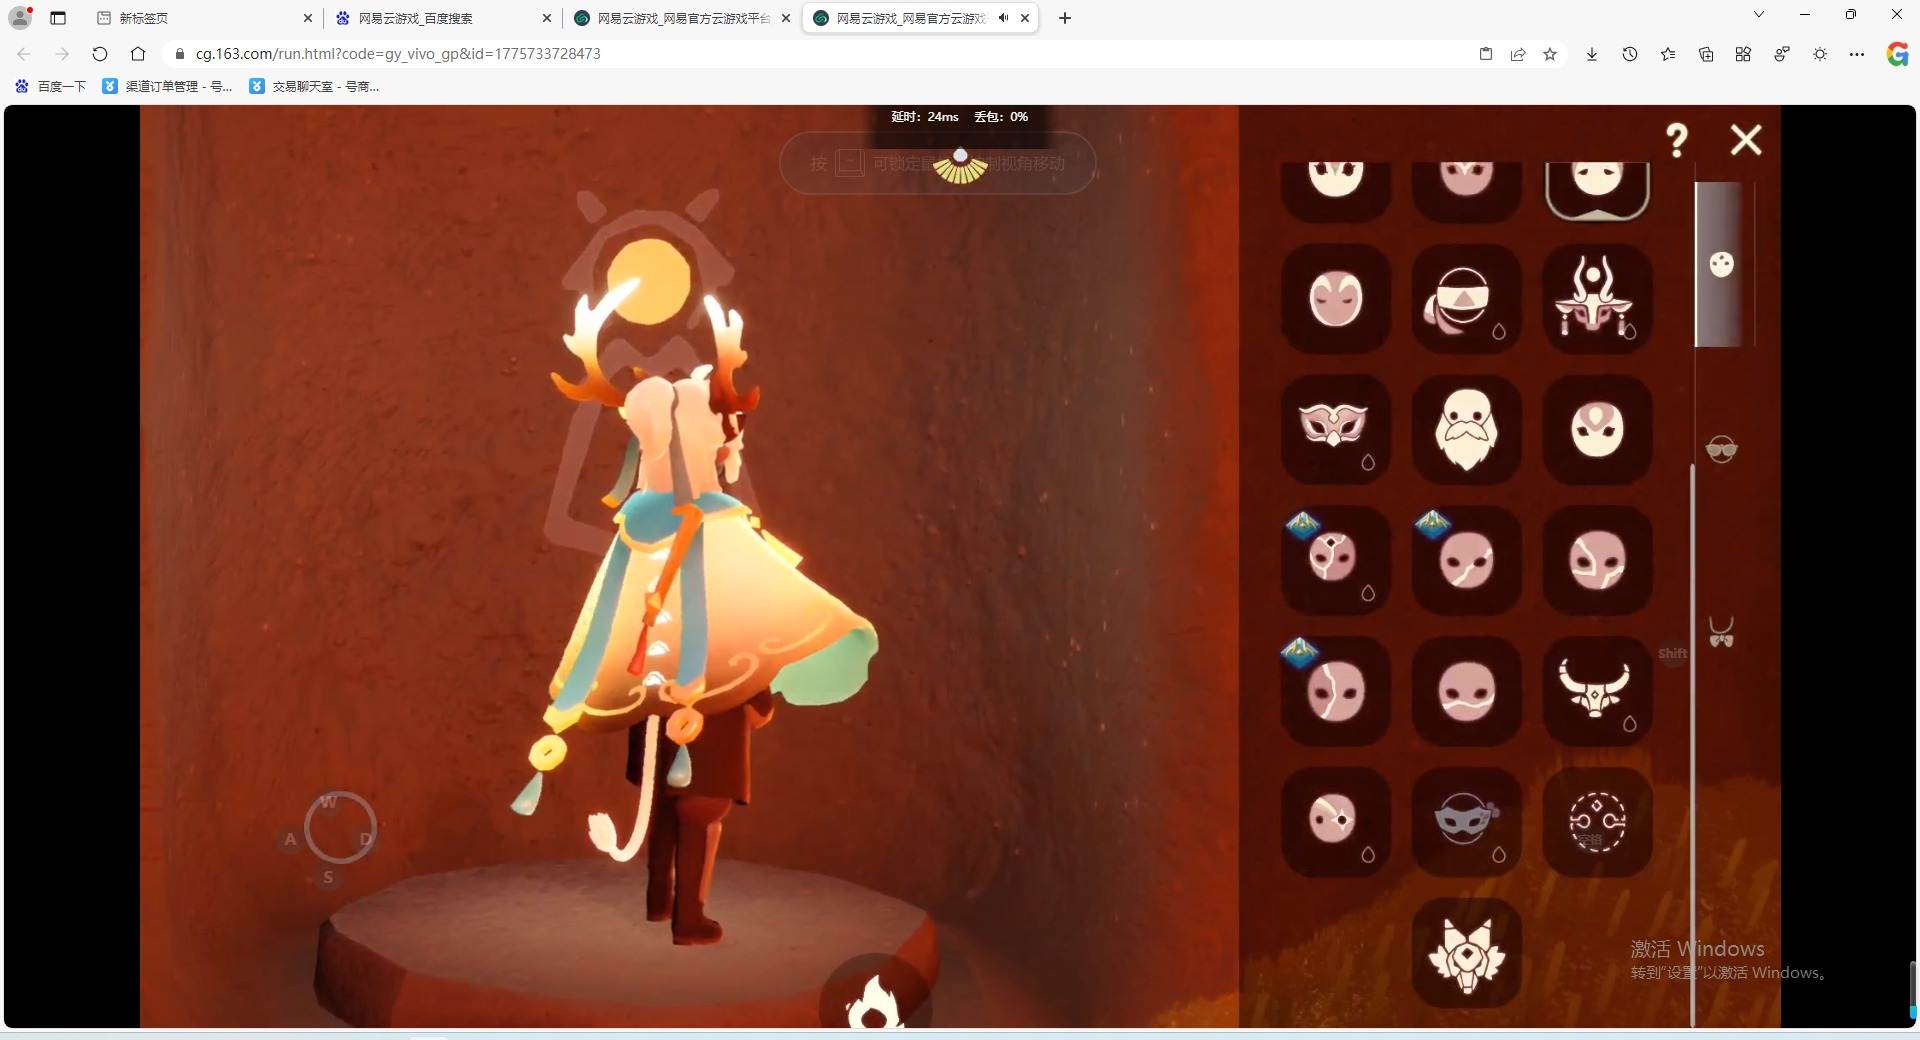This screenshot has height=1040, width=1920.
Task: Open the 百度一下 bookmark
Action: pyautogui.click(x=51, y=86)
